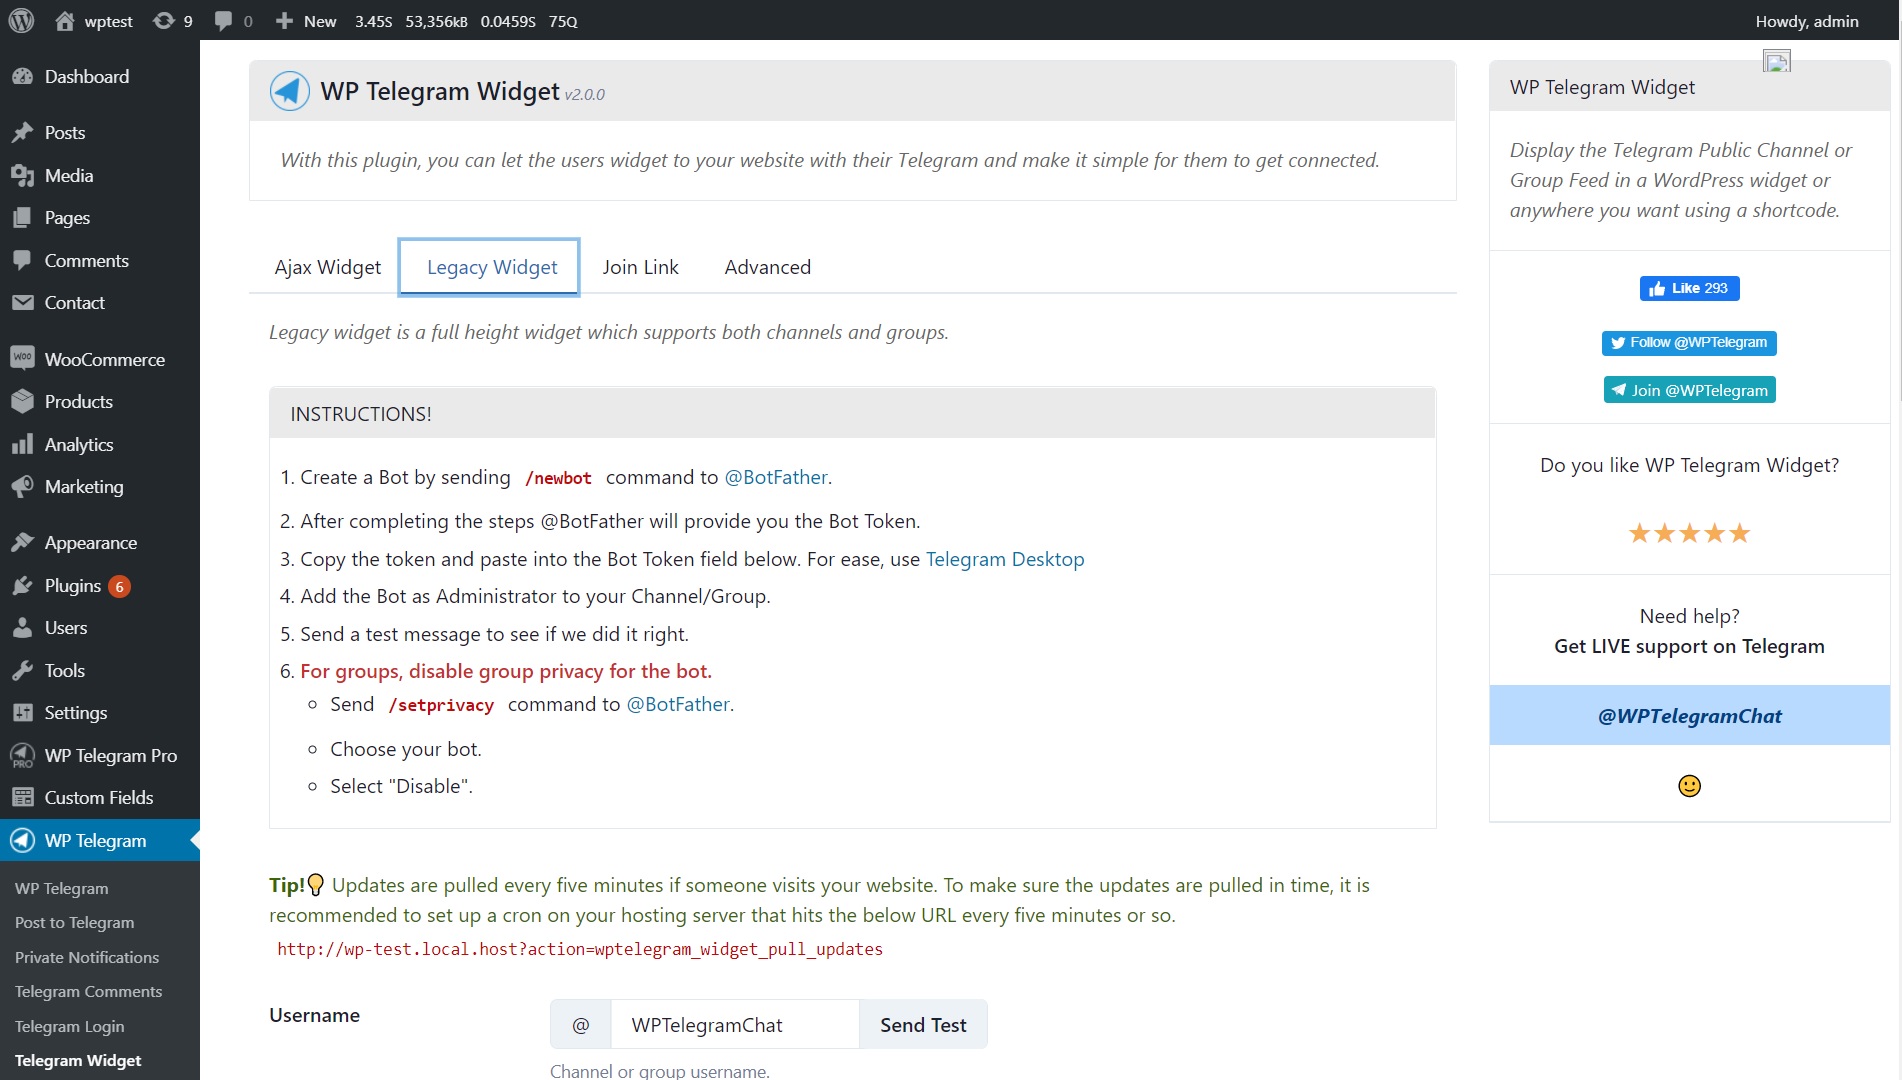Click the v2.0.0 version label
Viewport: 1902px width, 1080px height.
click(584, 95)
